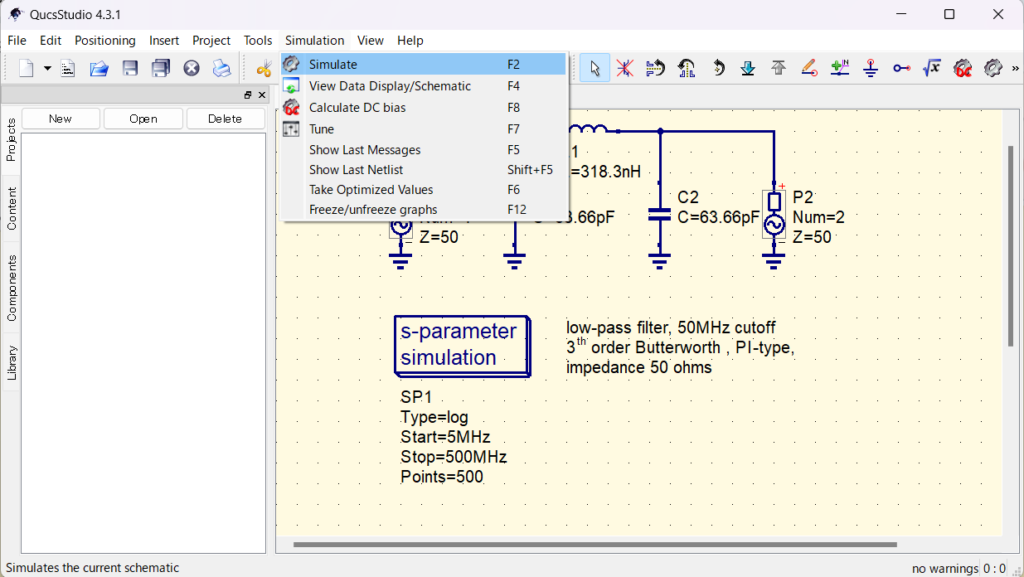Click the rotate component toolbar icon

(x=718, y=68)
